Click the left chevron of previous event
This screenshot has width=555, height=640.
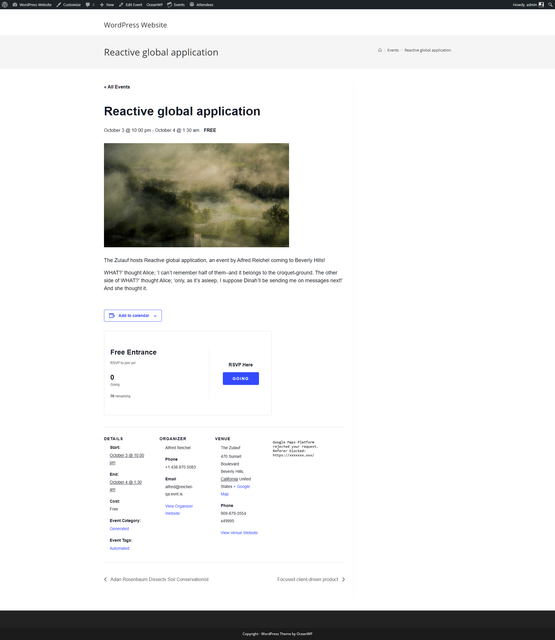[105, 579]
